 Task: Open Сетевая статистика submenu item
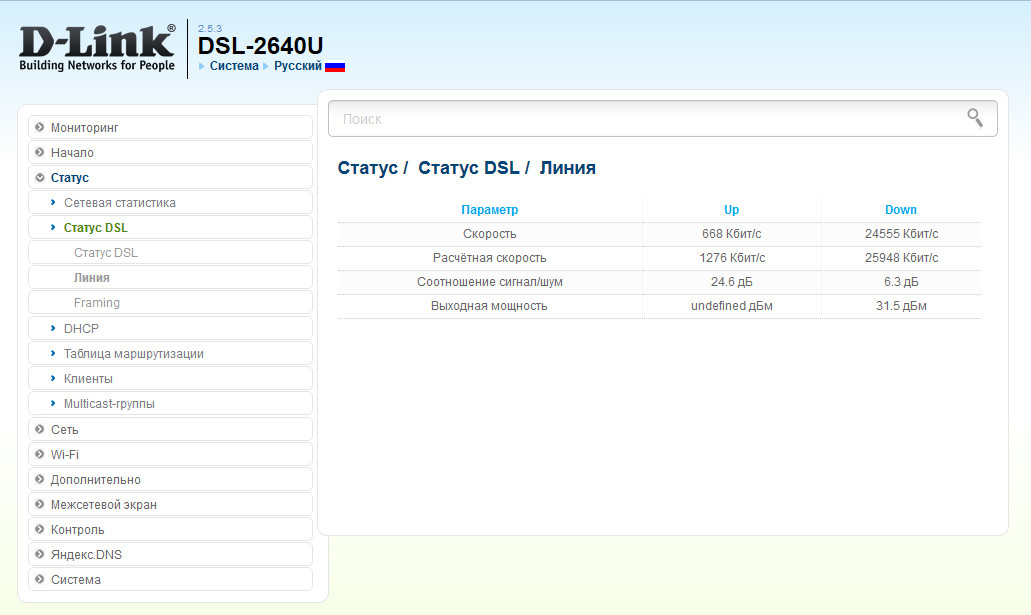click(x=119, y=203)
